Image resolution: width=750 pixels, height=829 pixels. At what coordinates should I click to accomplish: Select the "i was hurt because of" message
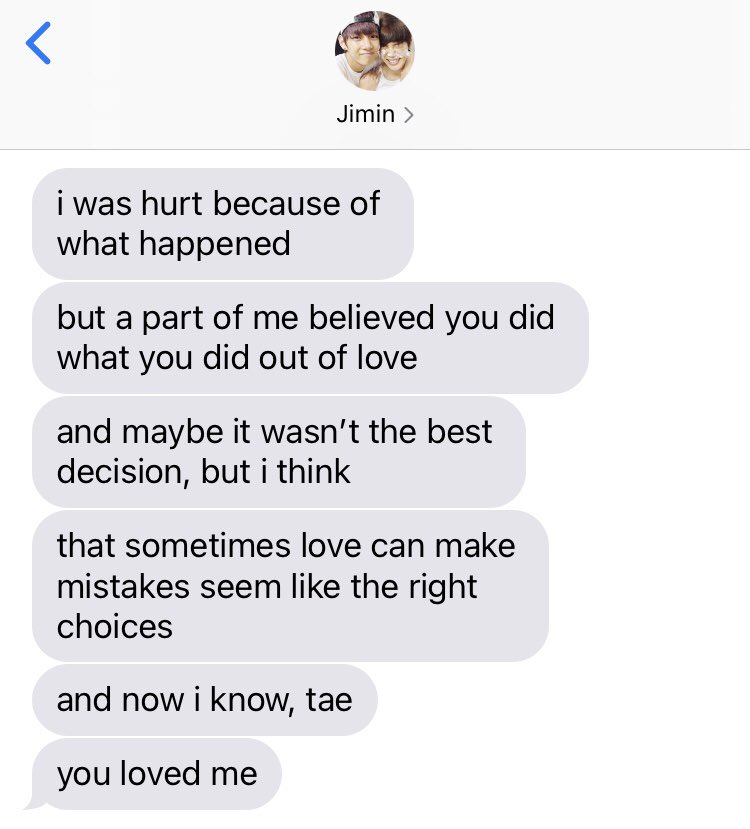tap(223, 224)
